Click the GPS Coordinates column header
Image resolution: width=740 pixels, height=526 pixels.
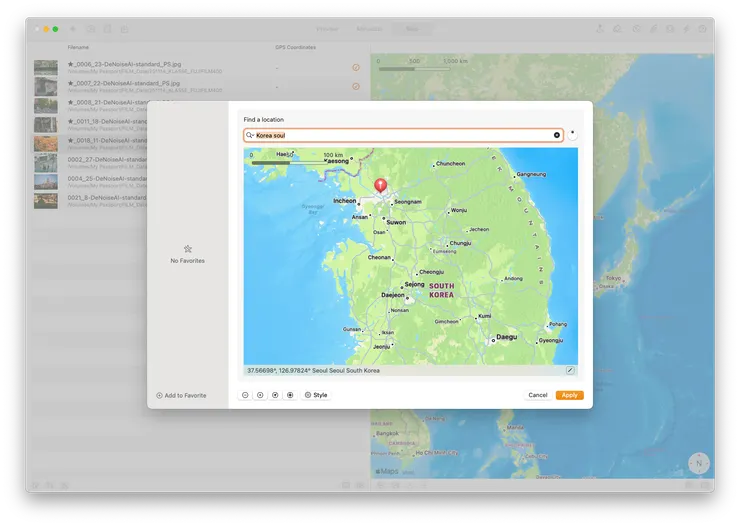pyautogui.click(x=295, y=47)
